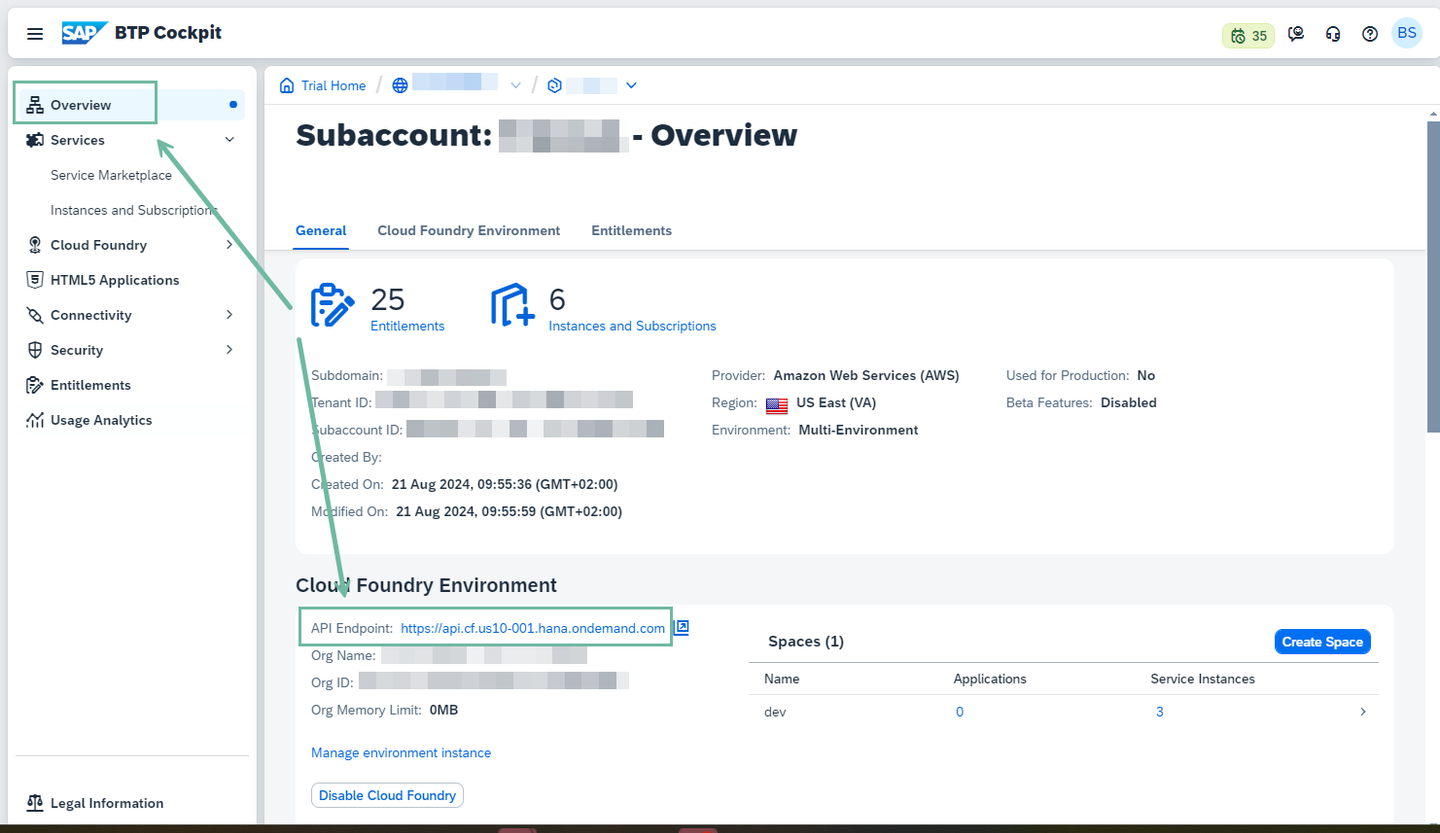Image resolution: width=1440 pixels, height=833 pixels.
Task: Open the API Endpoint URL link
Action: [533, 629]
